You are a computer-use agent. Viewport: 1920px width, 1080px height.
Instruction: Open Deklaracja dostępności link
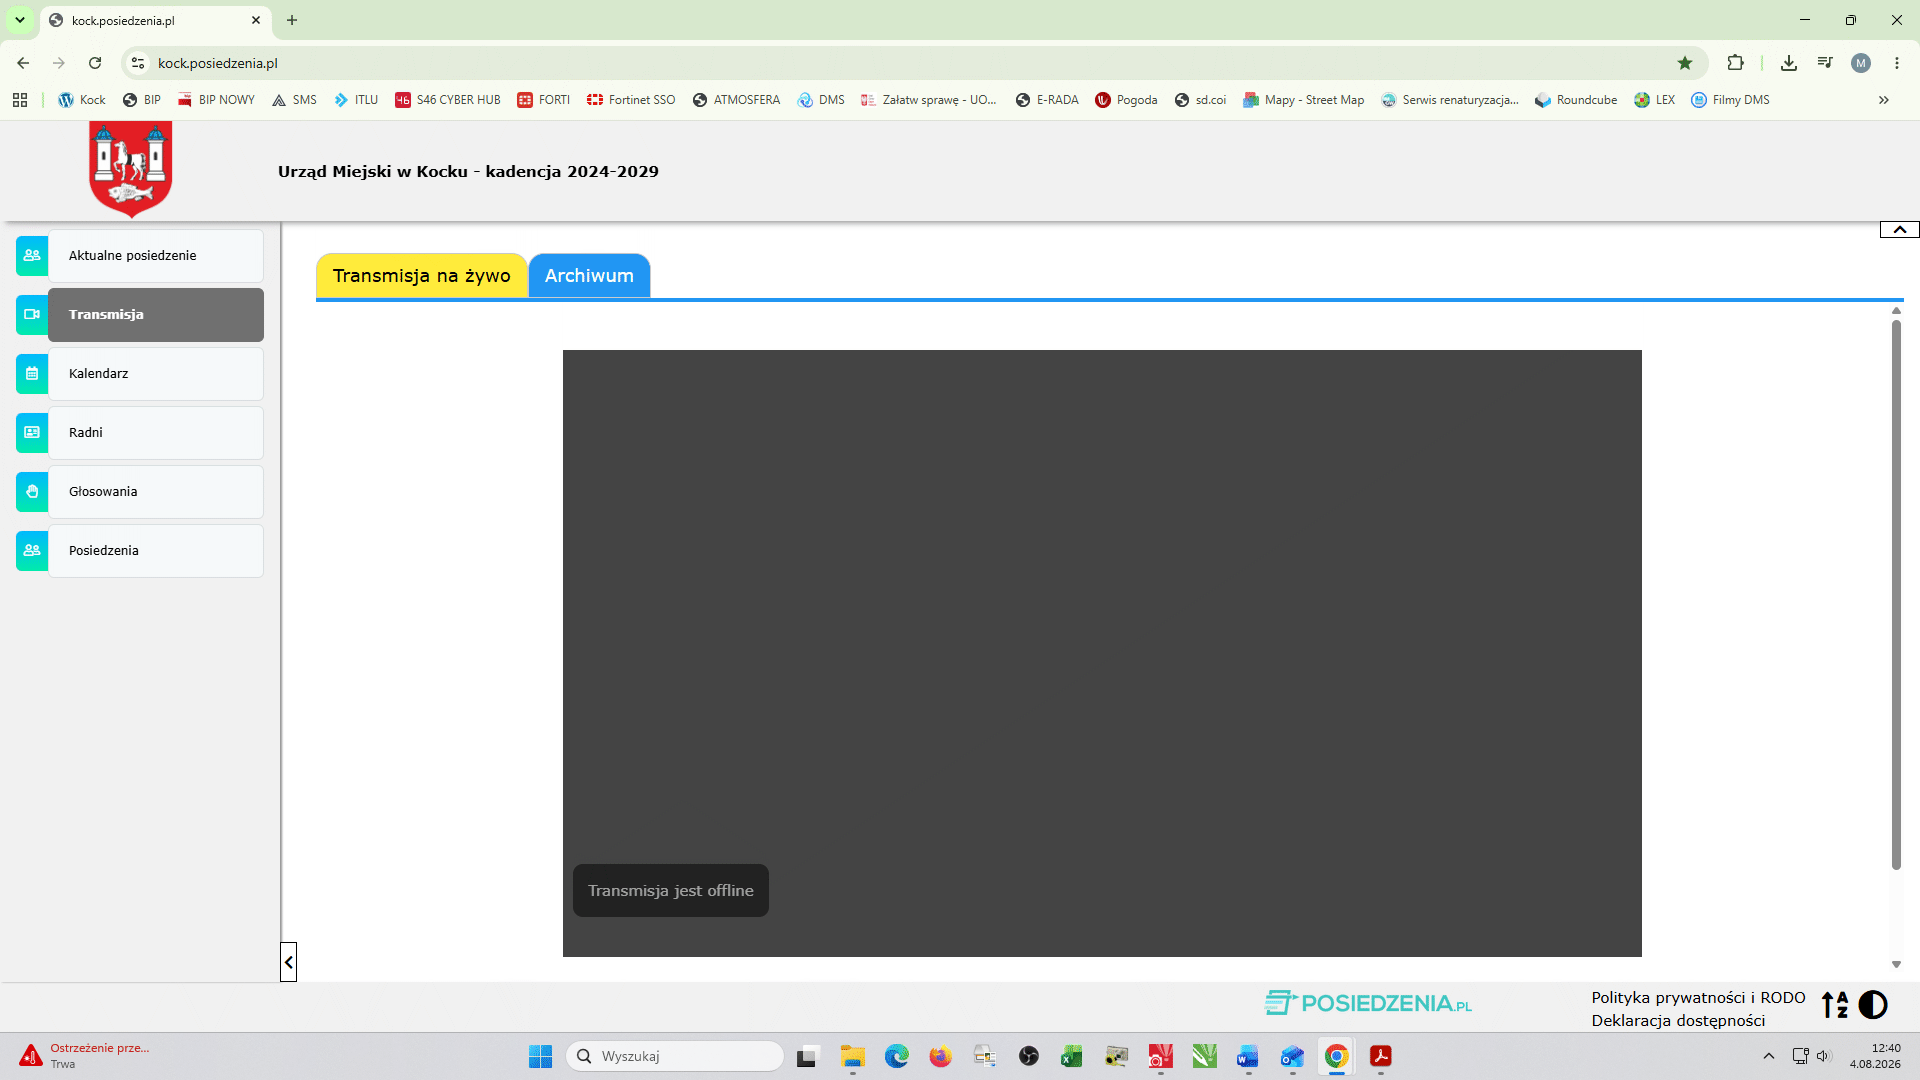(x=1678, y=1021)
